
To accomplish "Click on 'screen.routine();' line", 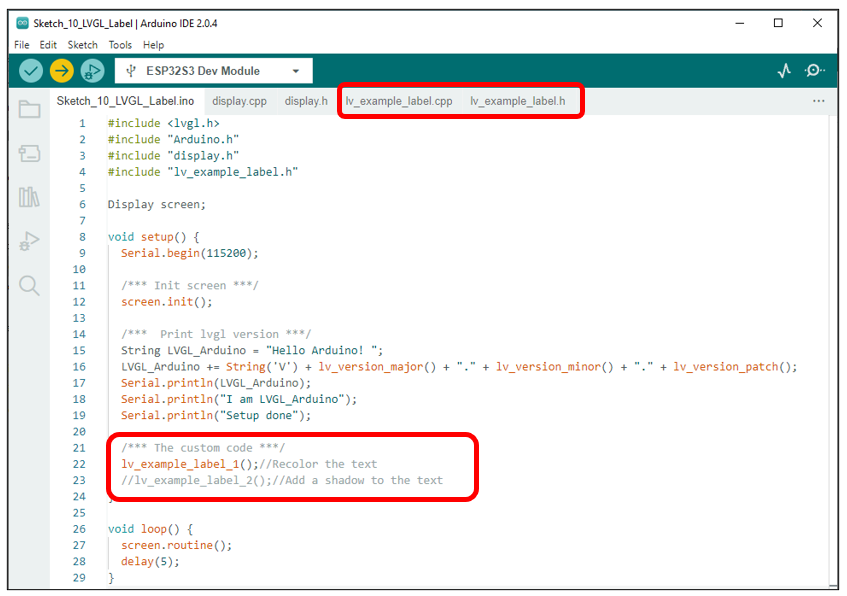I will point(176,545).
